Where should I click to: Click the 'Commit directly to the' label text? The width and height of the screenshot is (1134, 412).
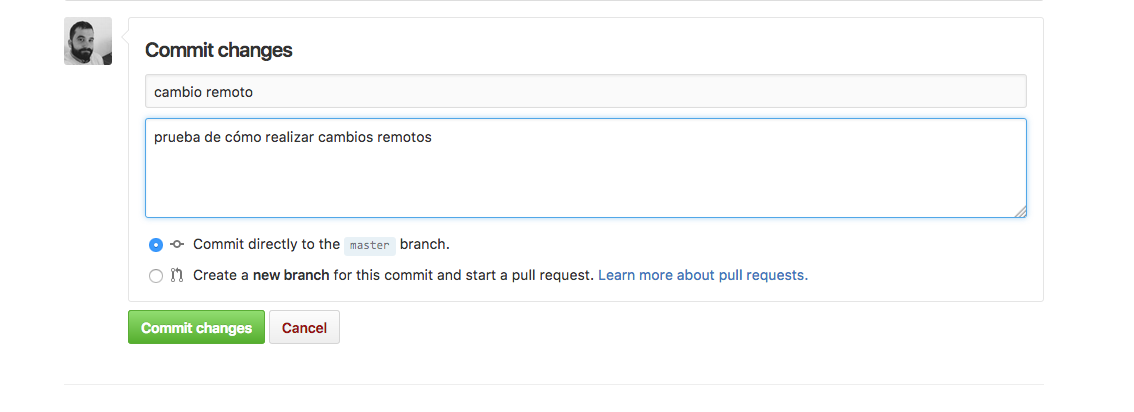click(266, 244)
